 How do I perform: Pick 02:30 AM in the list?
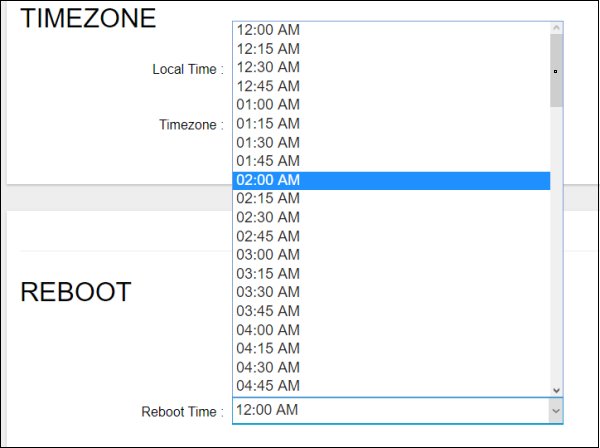tap(391, 217)
